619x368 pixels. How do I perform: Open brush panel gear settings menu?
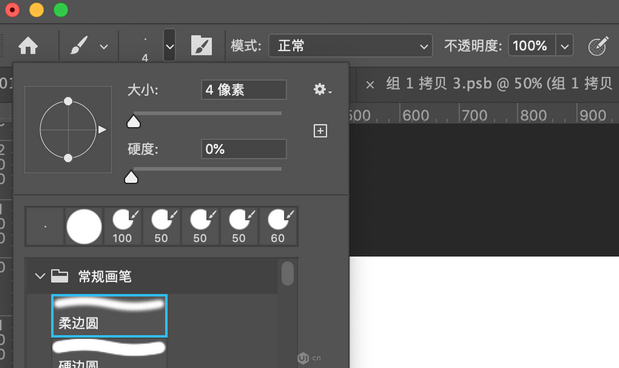[x=322, y=89]
